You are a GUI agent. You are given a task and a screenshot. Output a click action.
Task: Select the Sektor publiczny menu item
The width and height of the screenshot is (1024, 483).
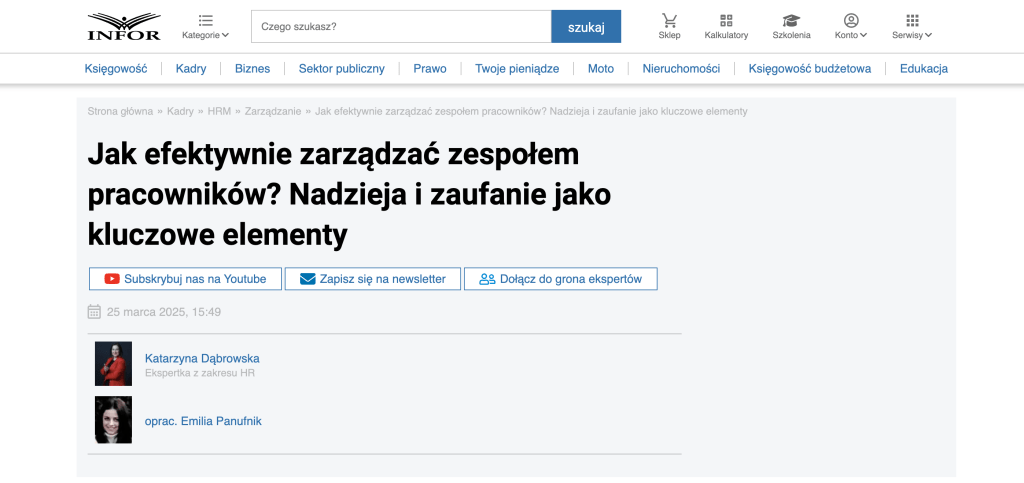point(341,69)
